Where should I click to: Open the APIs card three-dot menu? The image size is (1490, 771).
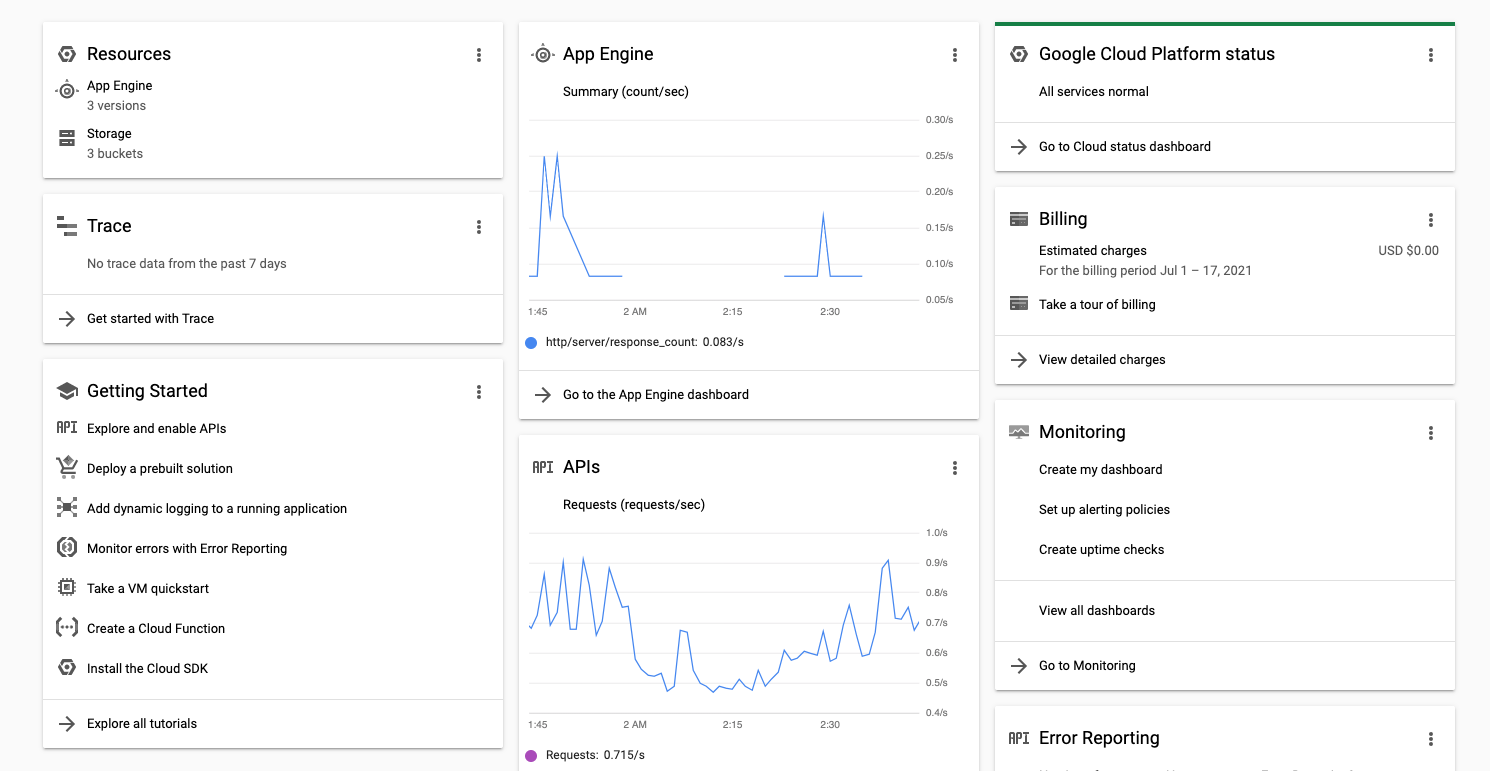pos(955,468)
